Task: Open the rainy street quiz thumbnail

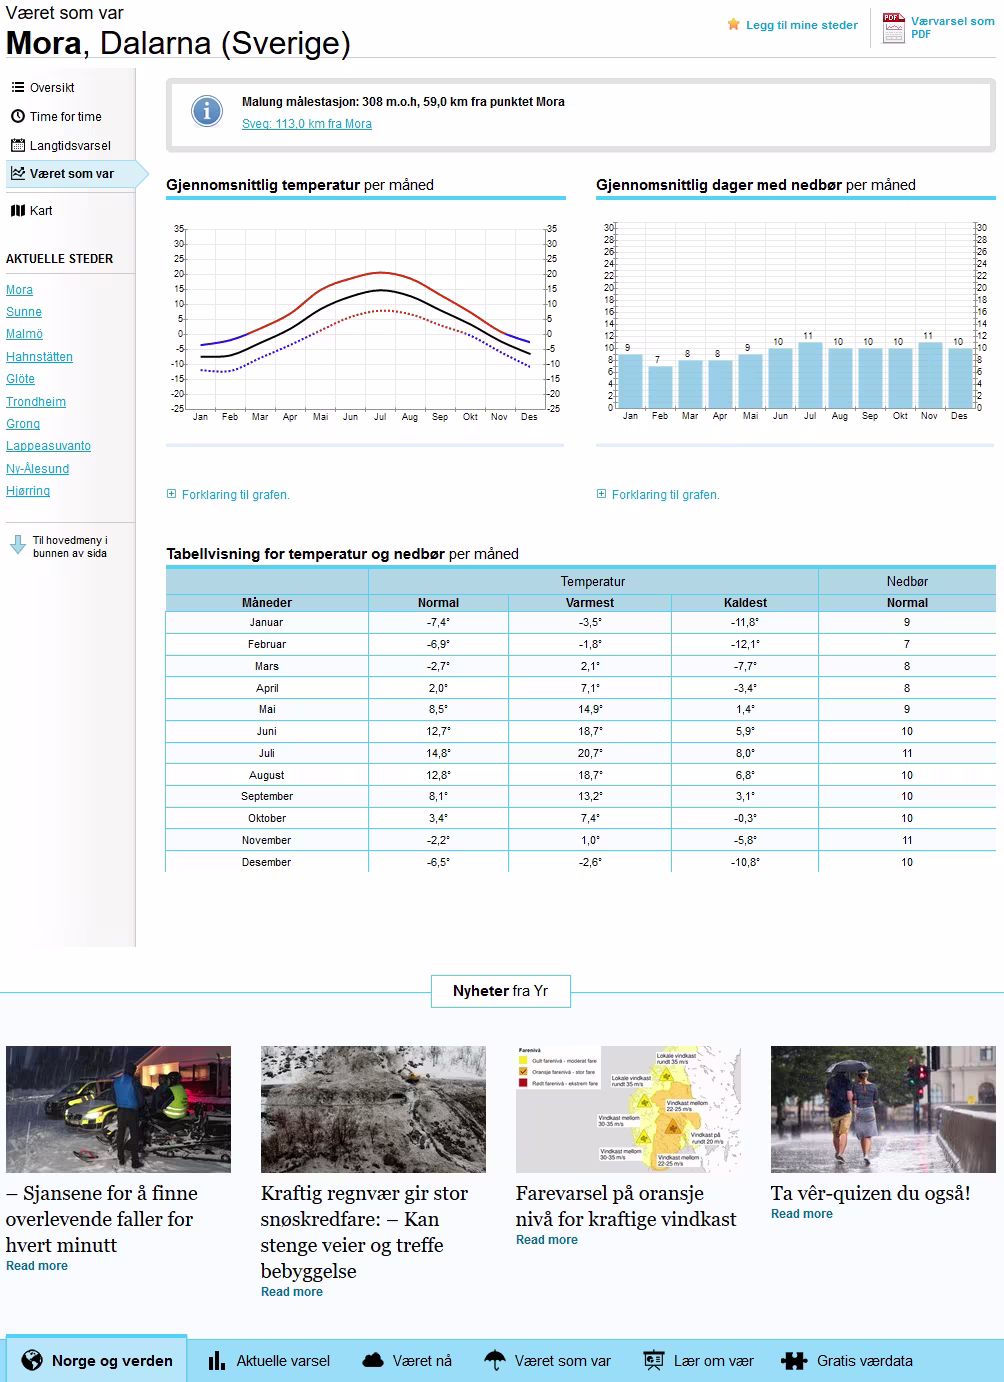Action: (x=883, y=1109)
